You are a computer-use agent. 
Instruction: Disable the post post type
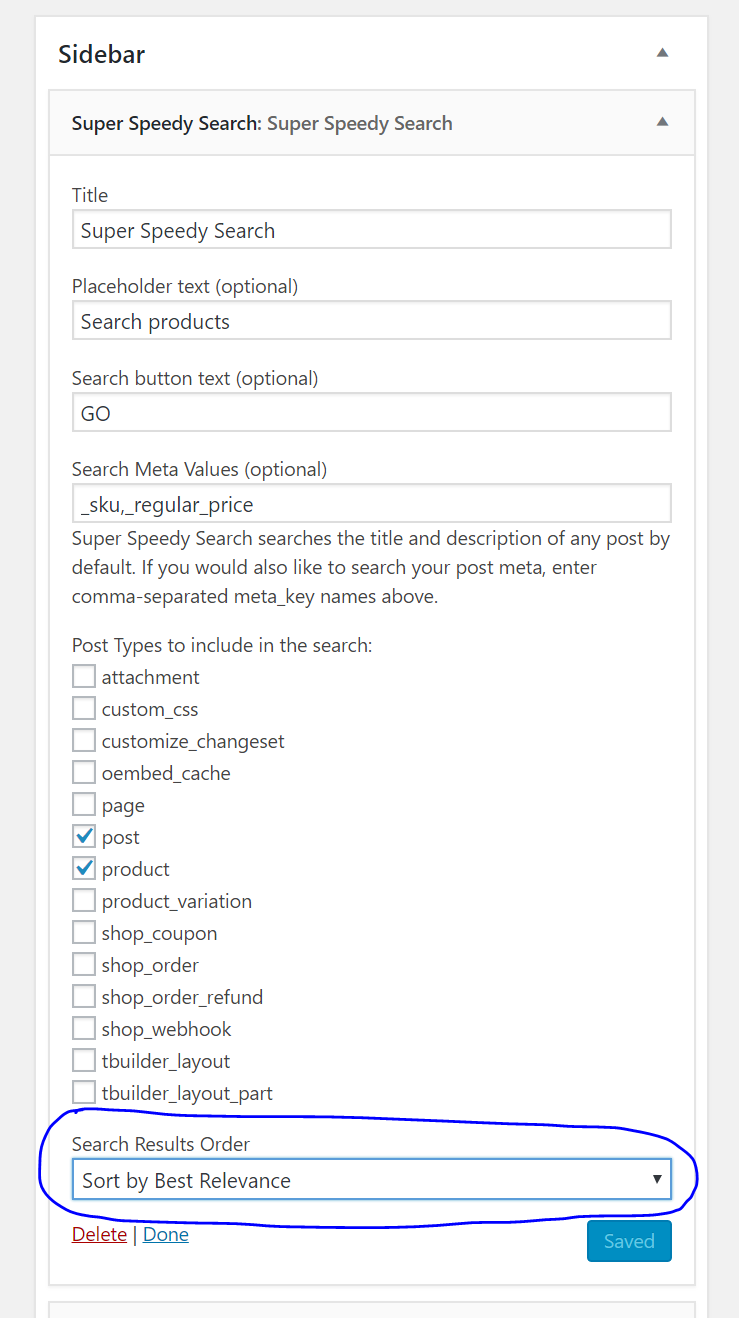(84, 836)
